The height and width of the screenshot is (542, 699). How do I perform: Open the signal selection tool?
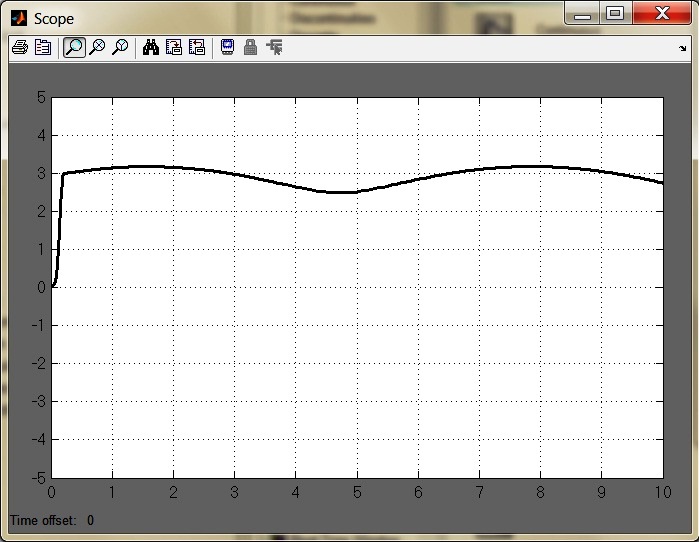pyautogui.click(x=274, y=47)
